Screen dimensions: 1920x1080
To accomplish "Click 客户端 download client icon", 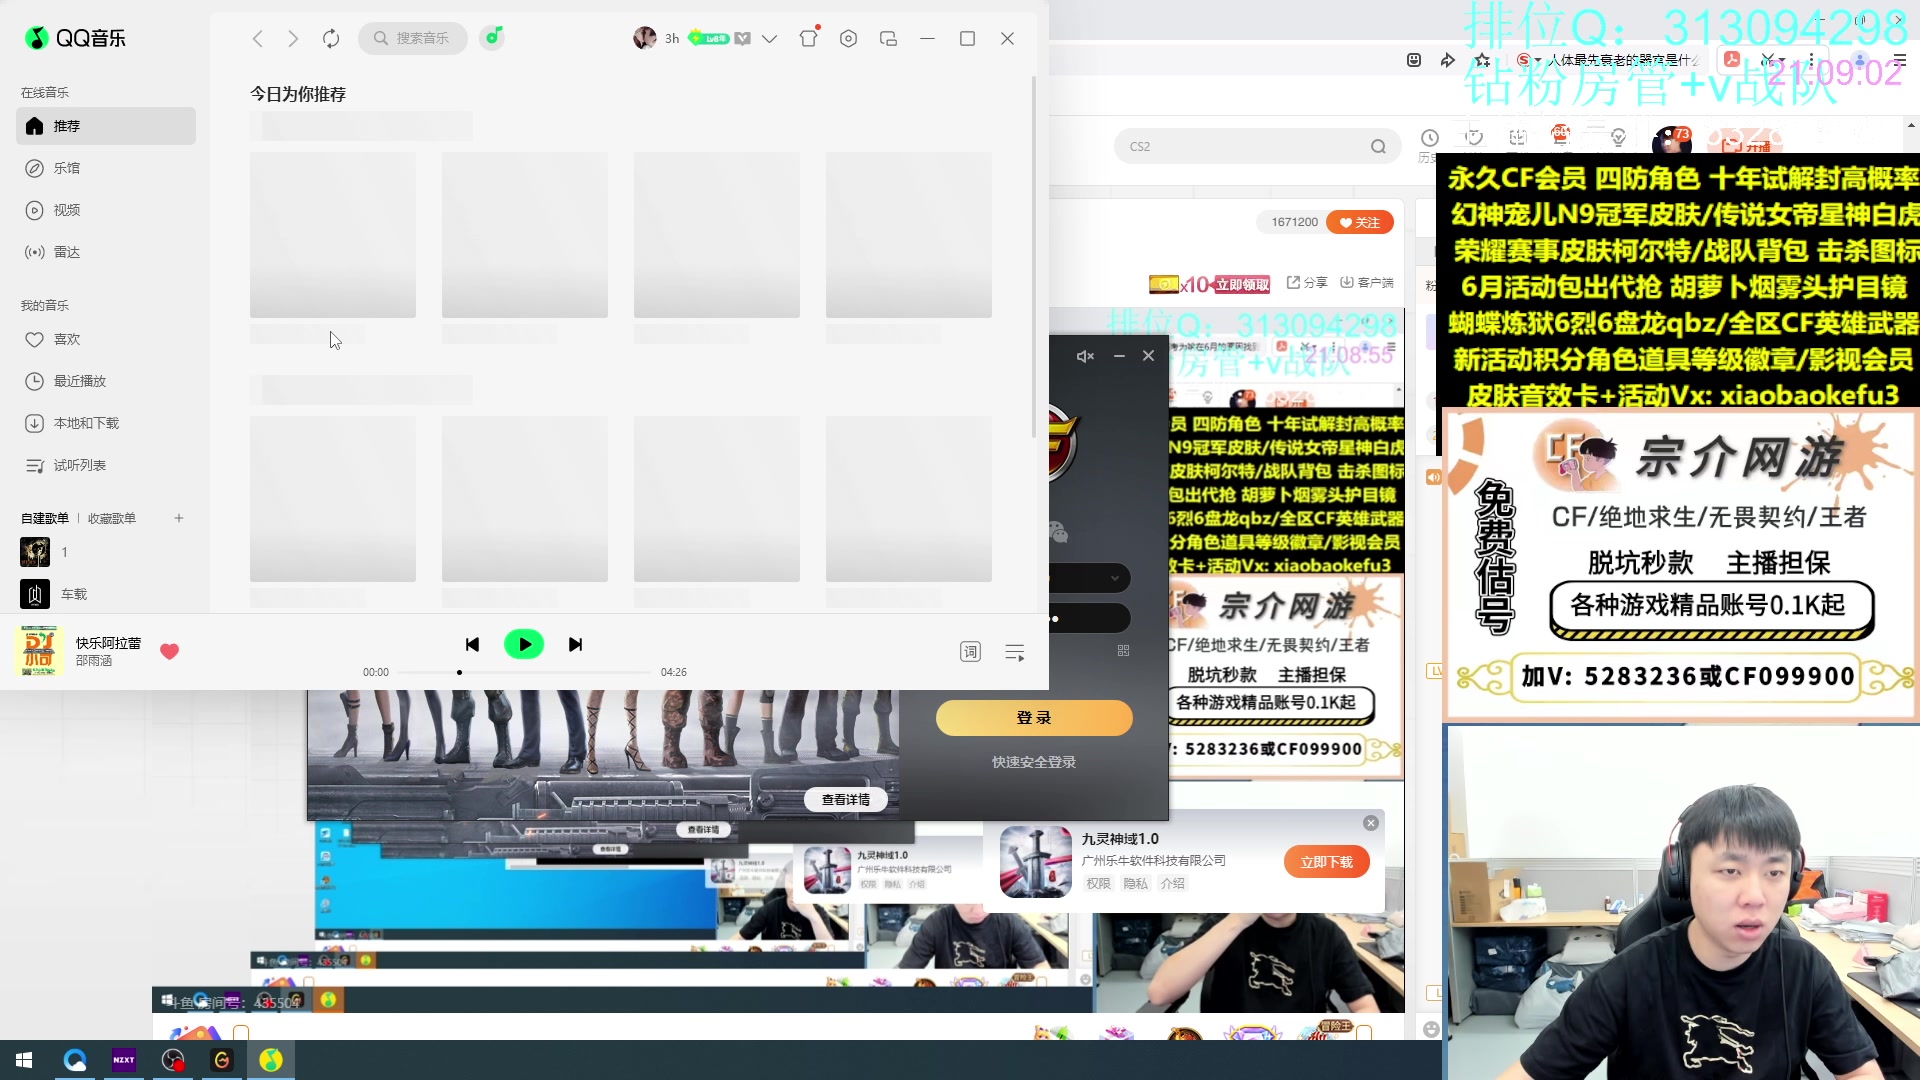I will point(1367,283).
